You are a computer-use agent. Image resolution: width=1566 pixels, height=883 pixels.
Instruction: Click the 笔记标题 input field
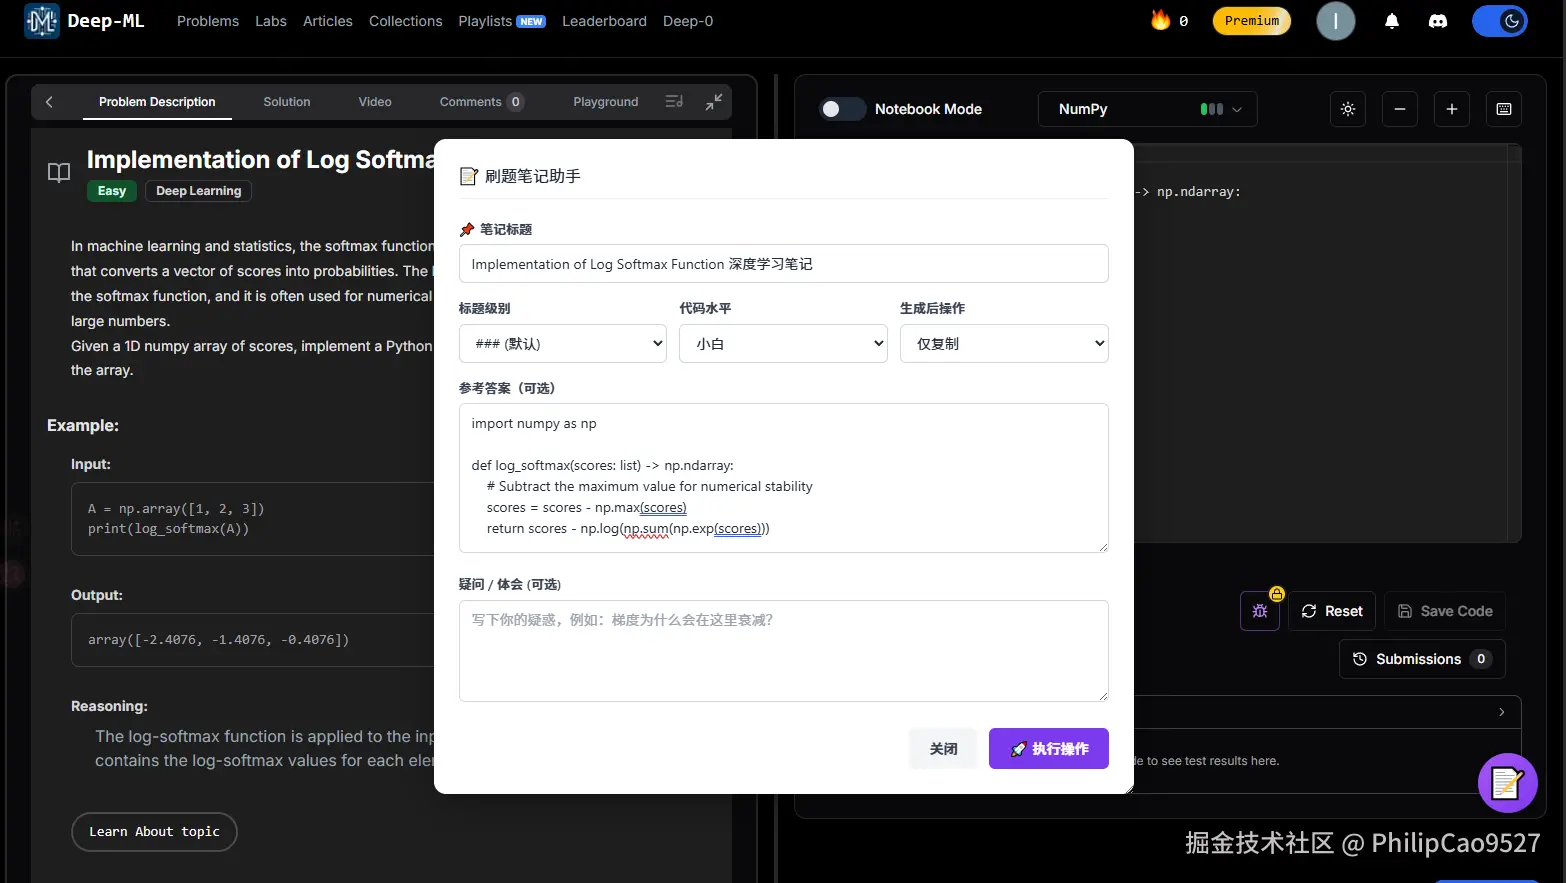click(x=783, y=264)
